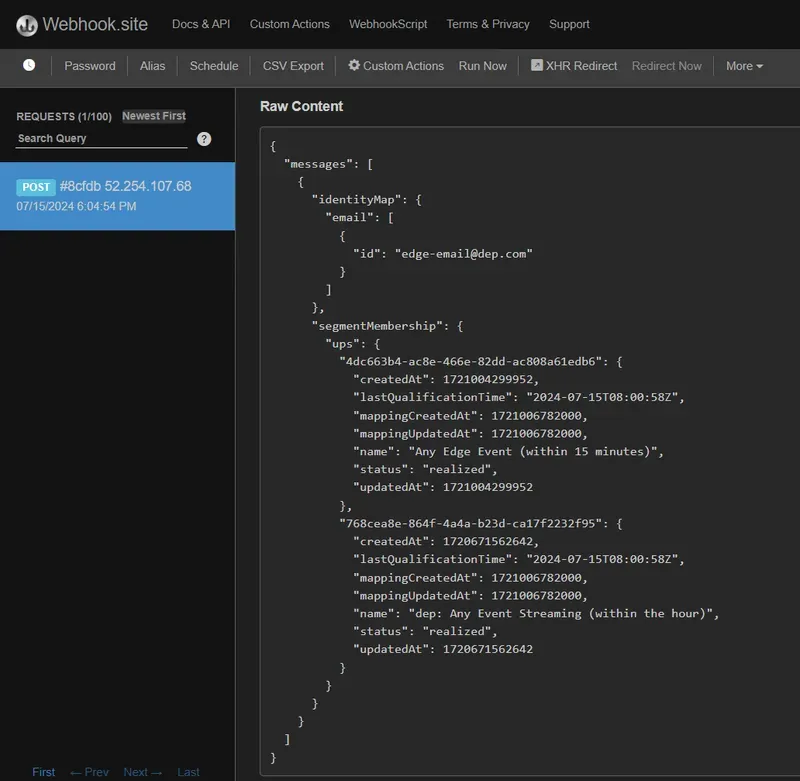The image size is (800, 781).
Task: Click the clock icon in the toolbar
Action: tap(29, 65)
